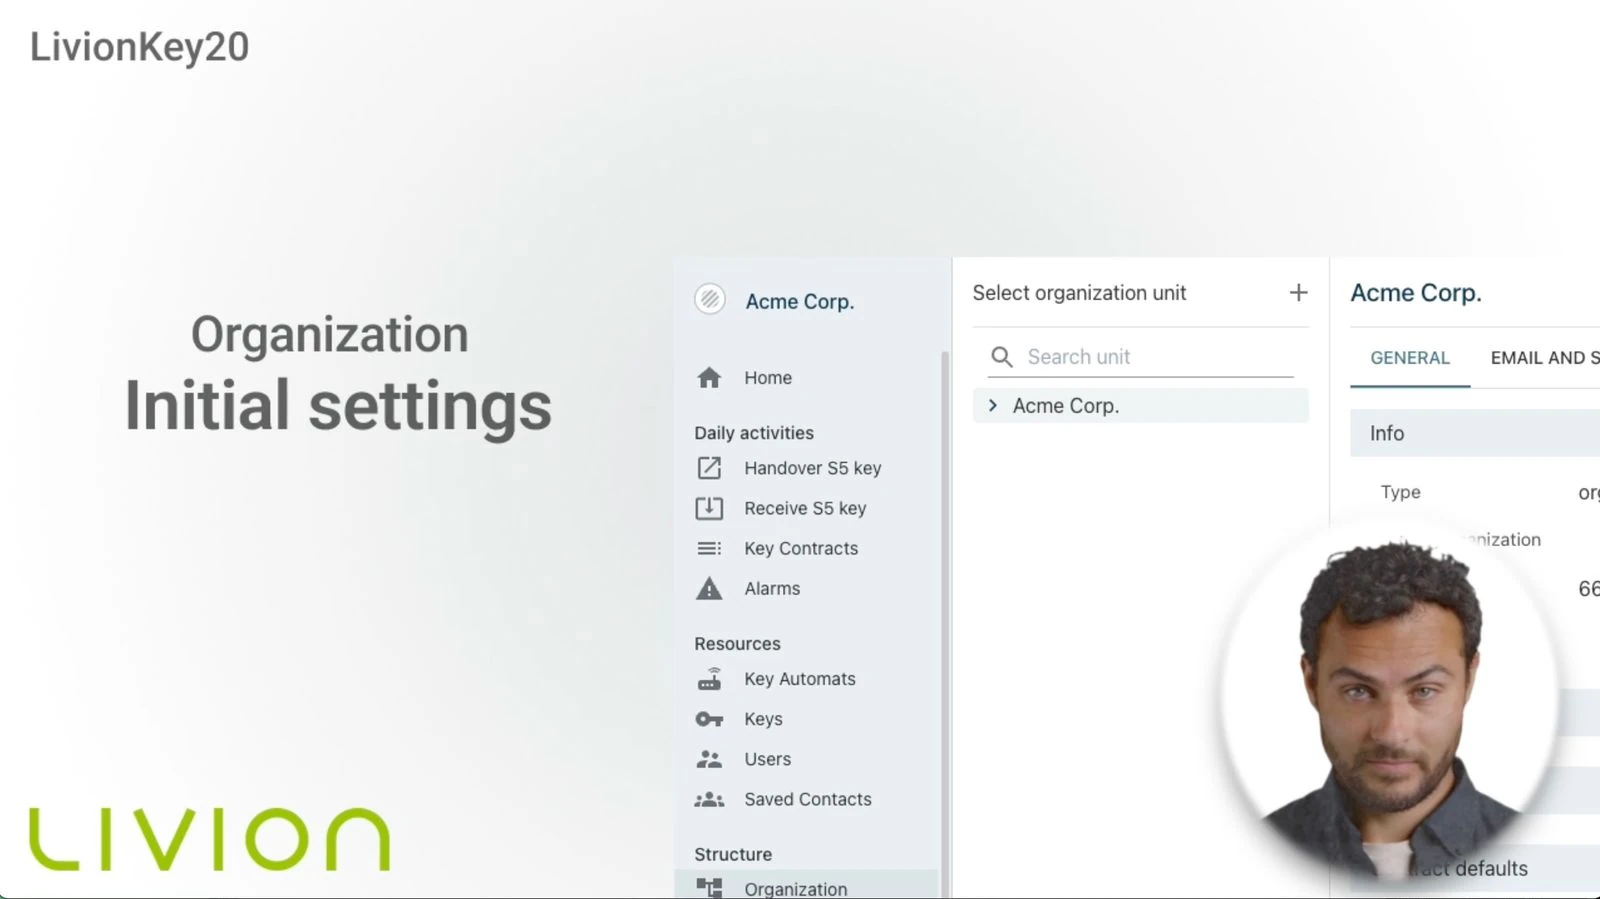Viewport: 1600px width, 899px height.
Task: Click the Organization structure icon
Action: click(709, 888)
